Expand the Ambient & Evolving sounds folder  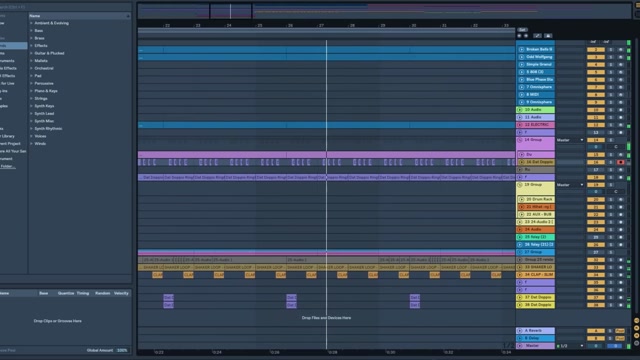31,23
